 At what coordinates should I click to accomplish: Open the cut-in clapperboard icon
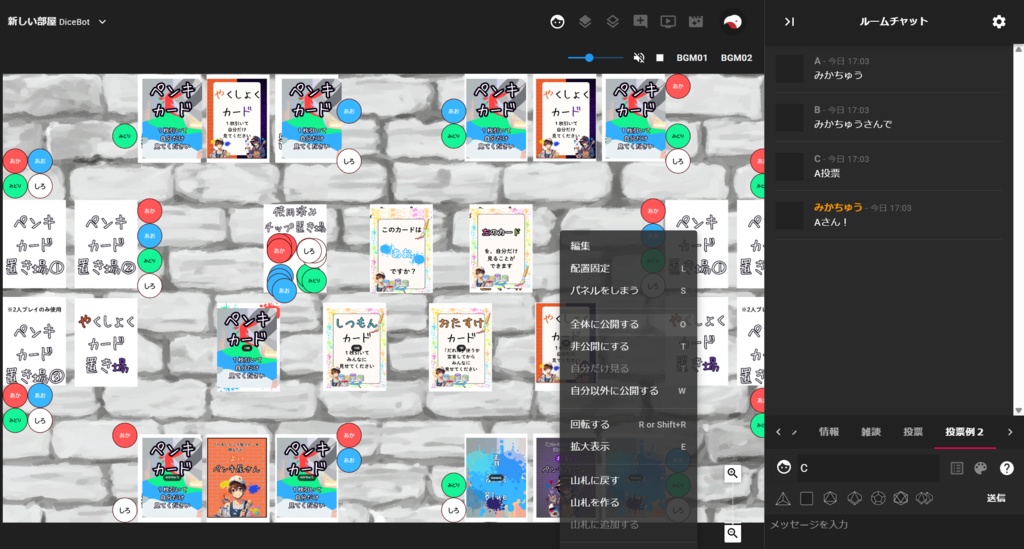[696, 22]
